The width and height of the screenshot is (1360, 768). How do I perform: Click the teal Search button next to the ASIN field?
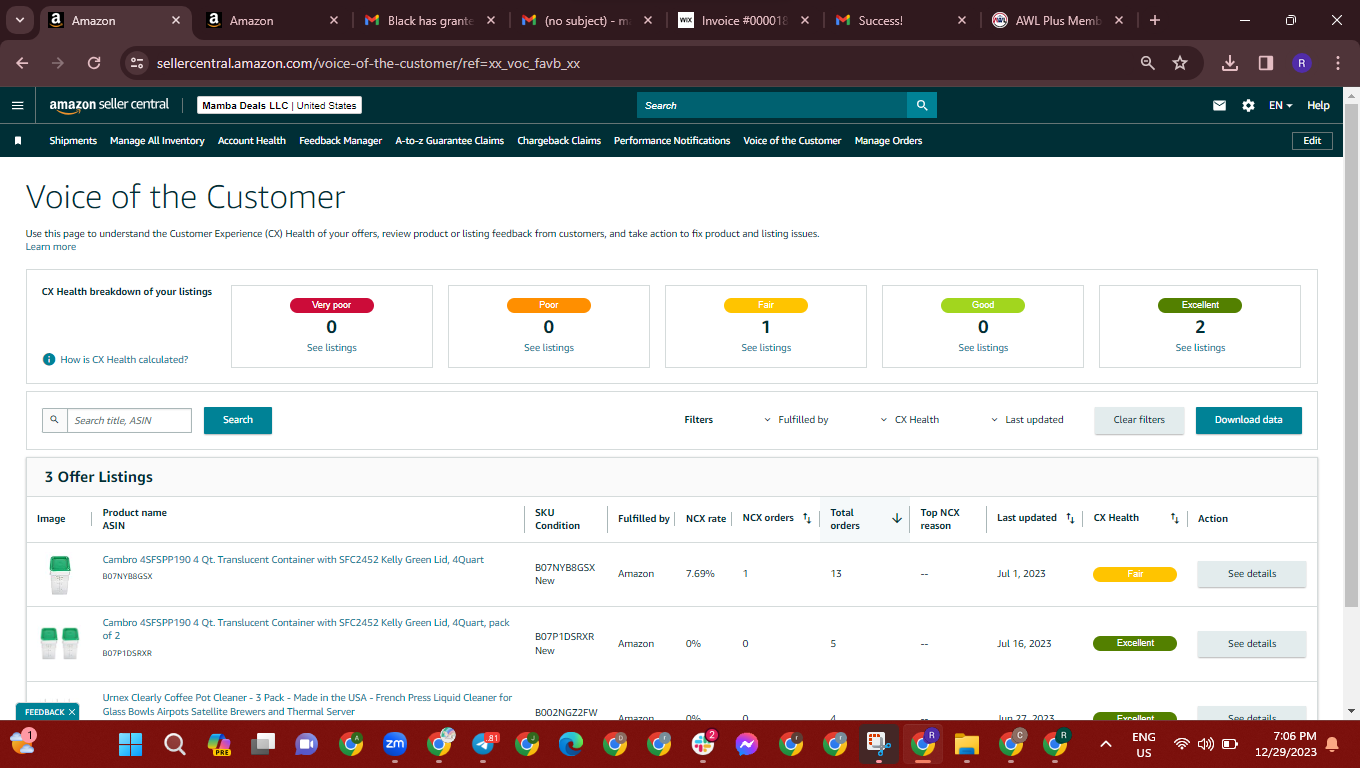coord(238,420)
